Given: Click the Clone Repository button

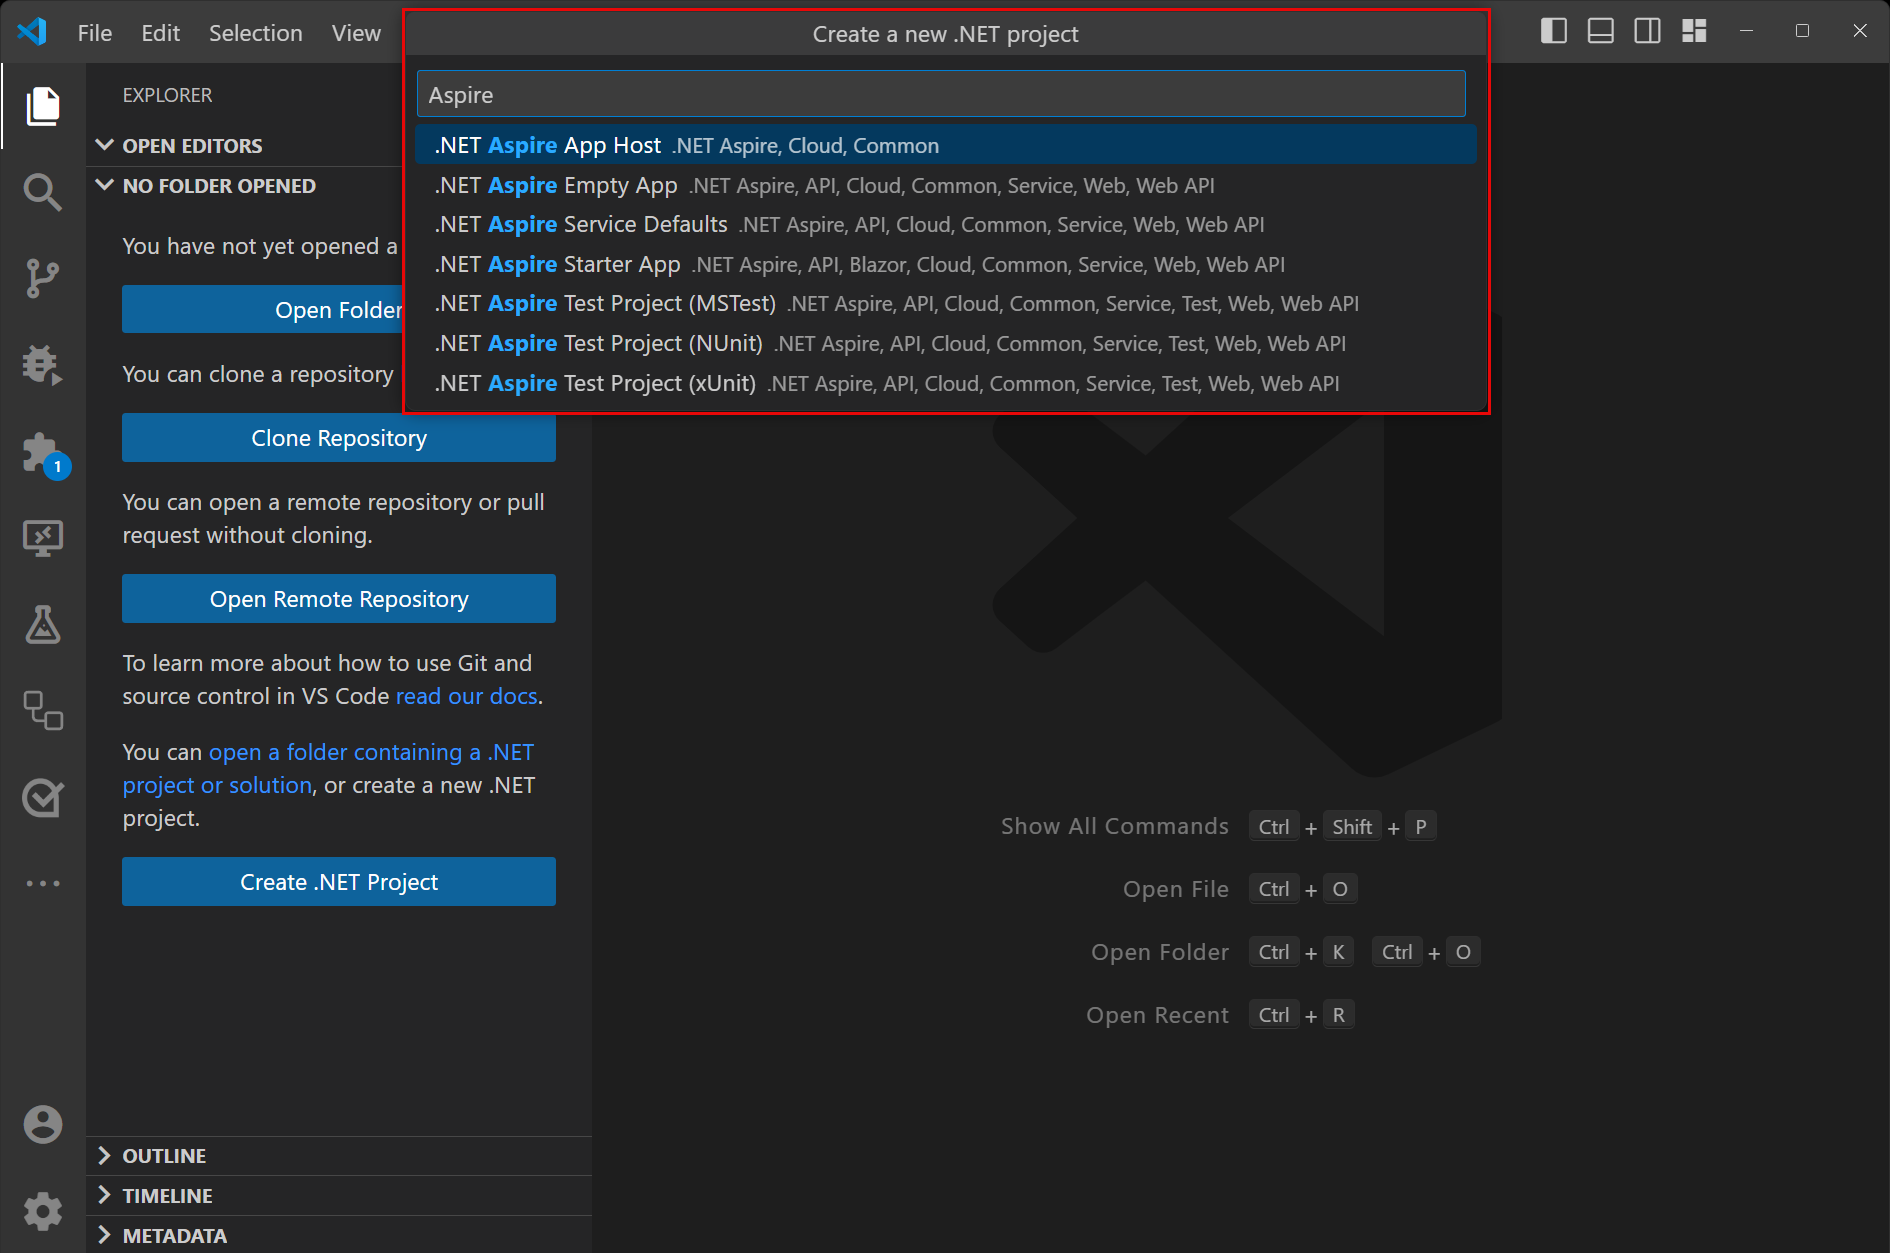Looking at the screenshot, I should point(339,438).
